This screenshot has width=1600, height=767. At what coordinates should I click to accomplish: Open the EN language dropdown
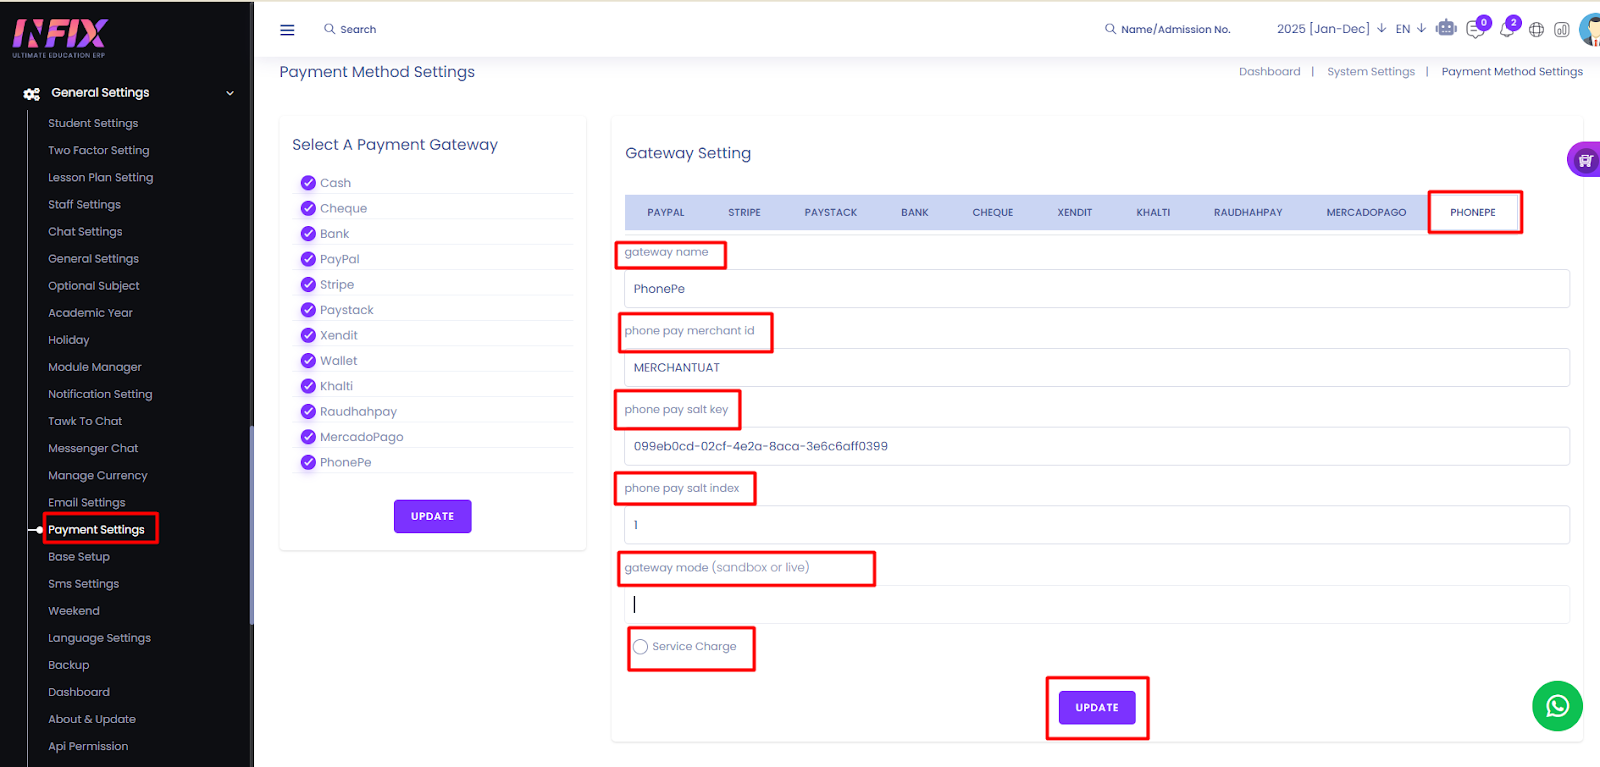1411,29
